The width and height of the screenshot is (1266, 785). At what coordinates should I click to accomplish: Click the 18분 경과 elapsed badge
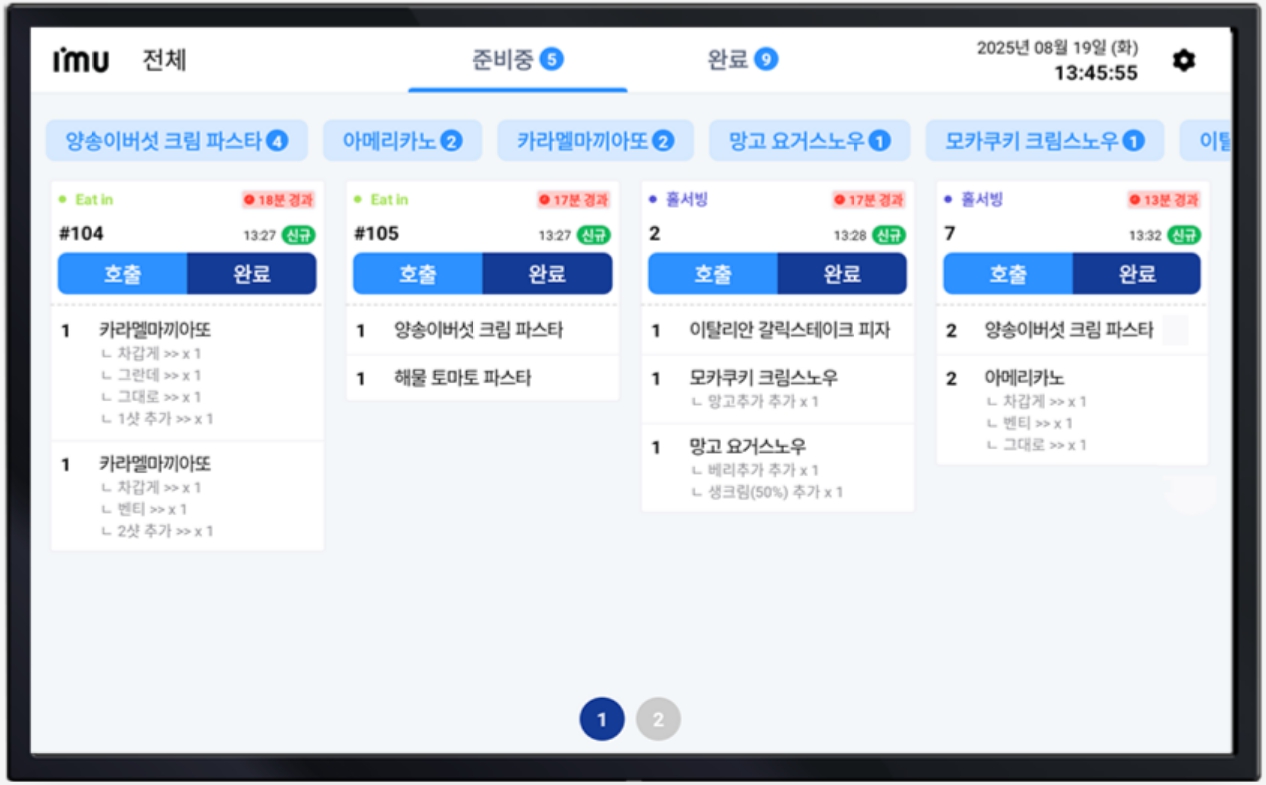(278, 200)
